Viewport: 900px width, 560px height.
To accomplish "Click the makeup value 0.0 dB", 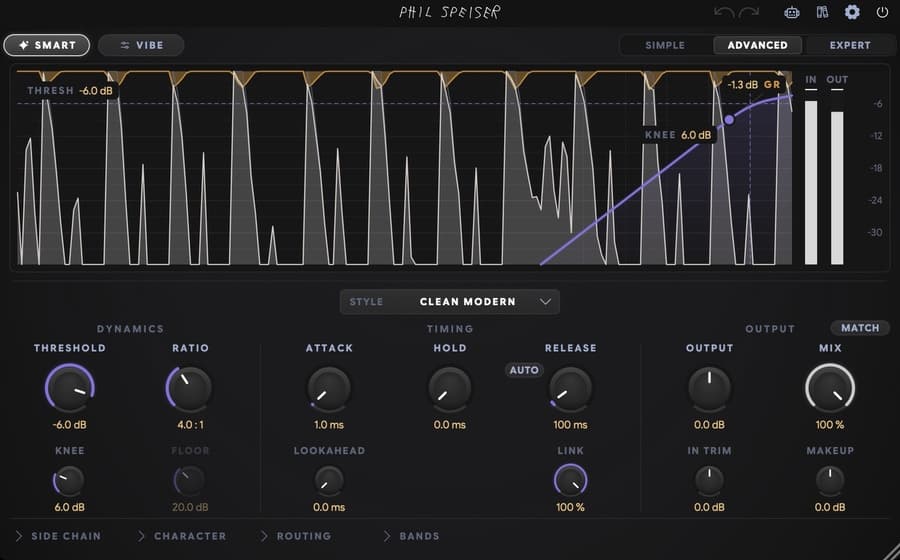I will (830, 507).
